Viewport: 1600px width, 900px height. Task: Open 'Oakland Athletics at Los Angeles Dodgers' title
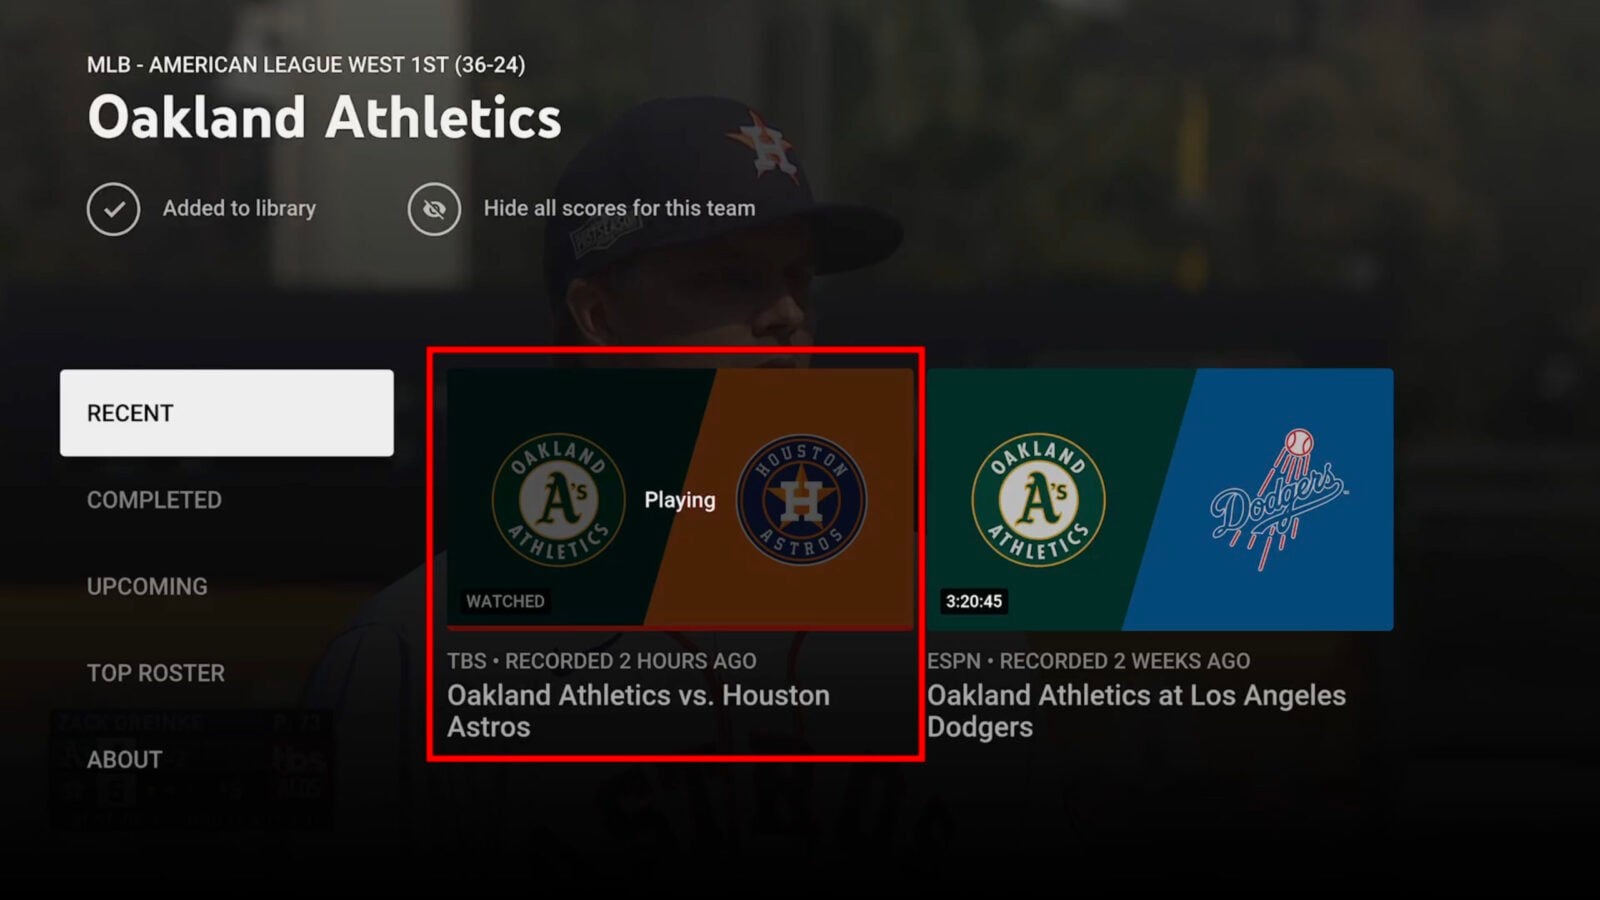(x=1136, y=710)
